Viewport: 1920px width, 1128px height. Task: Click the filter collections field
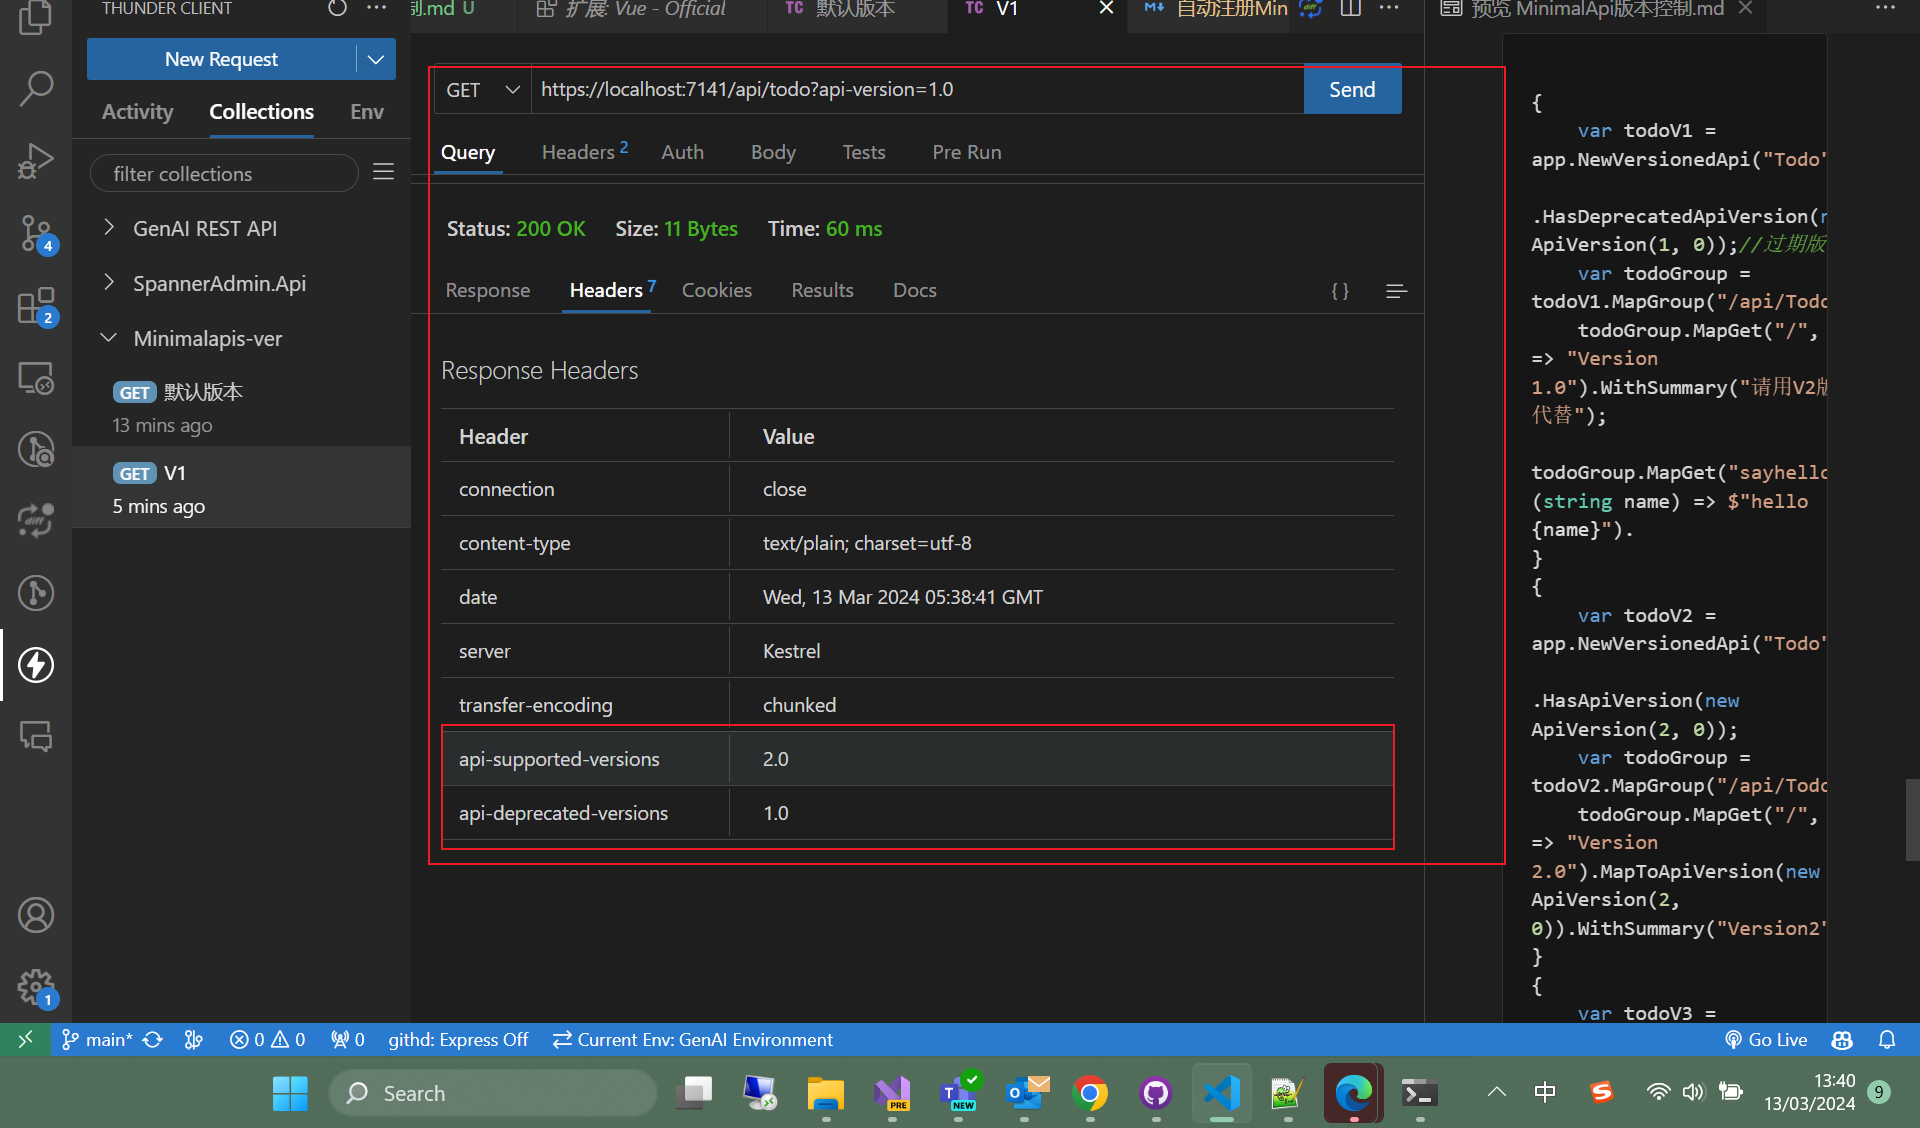click(224, 173)
